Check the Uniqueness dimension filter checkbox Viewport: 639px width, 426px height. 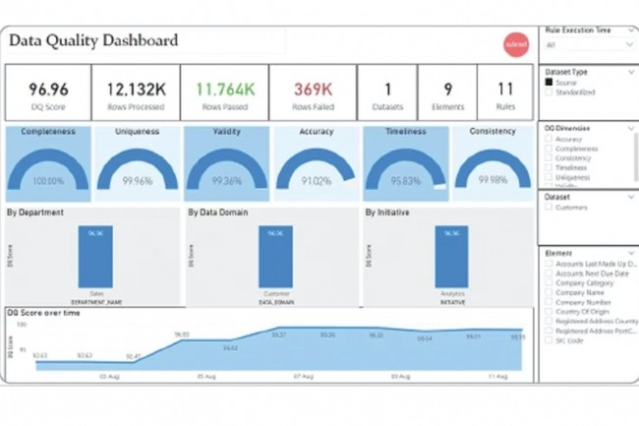pos(549,177)
